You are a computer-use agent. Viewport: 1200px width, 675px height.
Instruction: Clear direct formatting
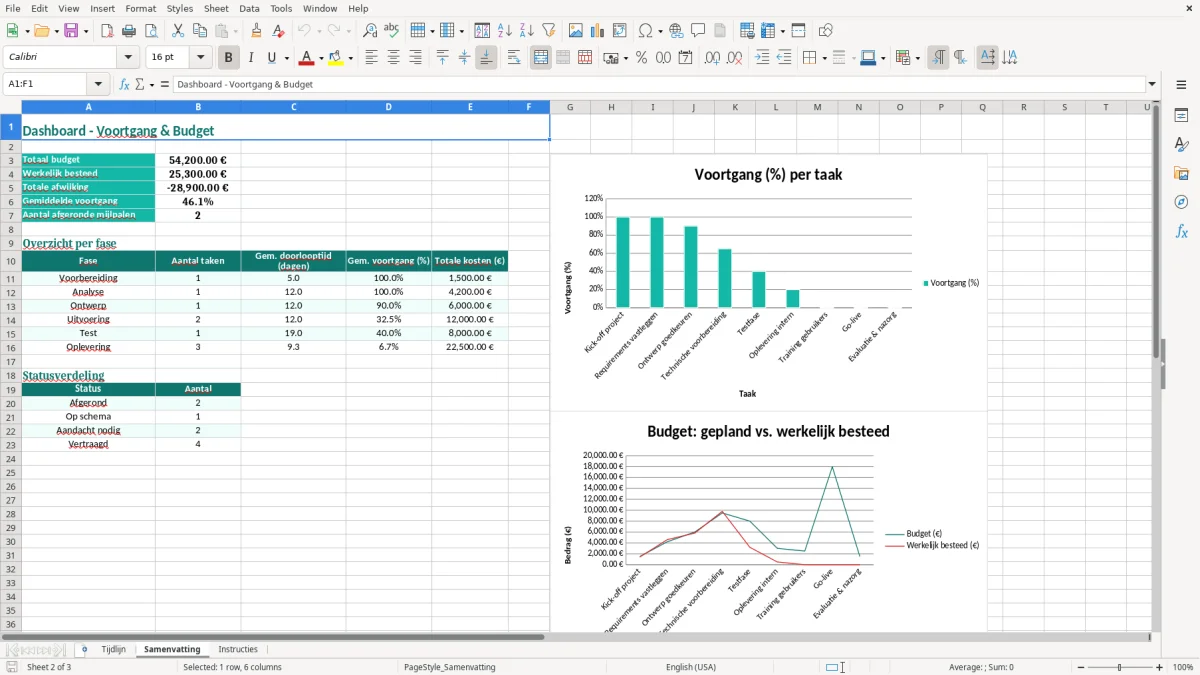[x=279, y=31]
